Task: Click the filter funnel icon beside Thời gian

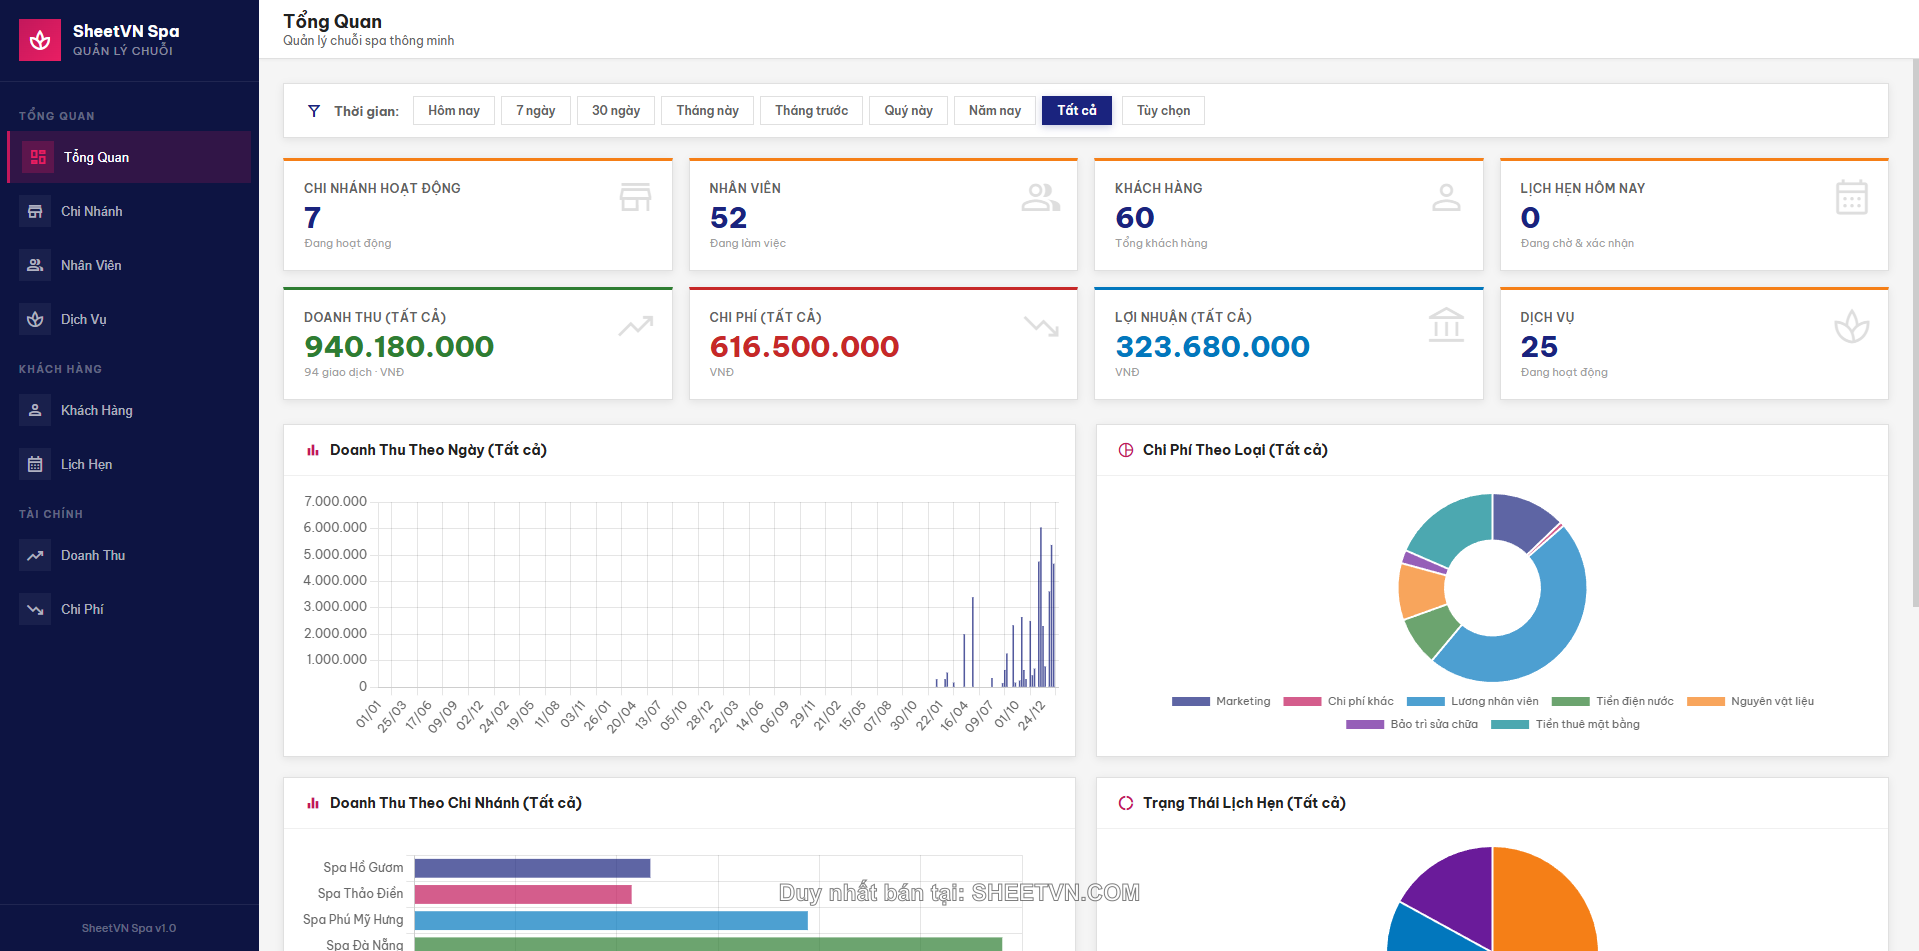Action: point(314,111)
